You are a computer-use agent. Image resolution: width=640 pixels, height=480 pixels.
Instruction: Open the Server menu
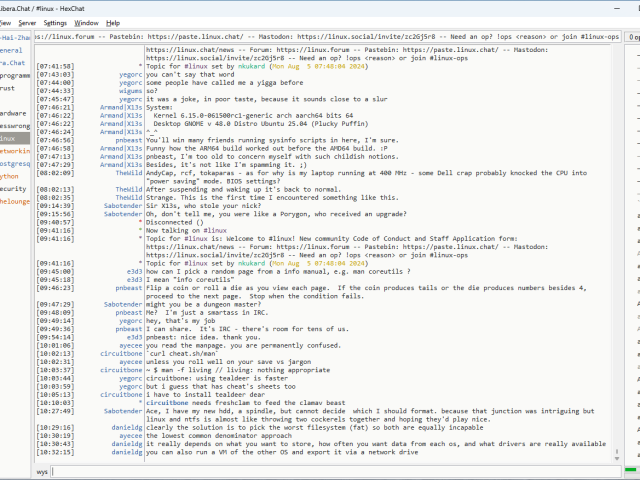tap(27, 22)
